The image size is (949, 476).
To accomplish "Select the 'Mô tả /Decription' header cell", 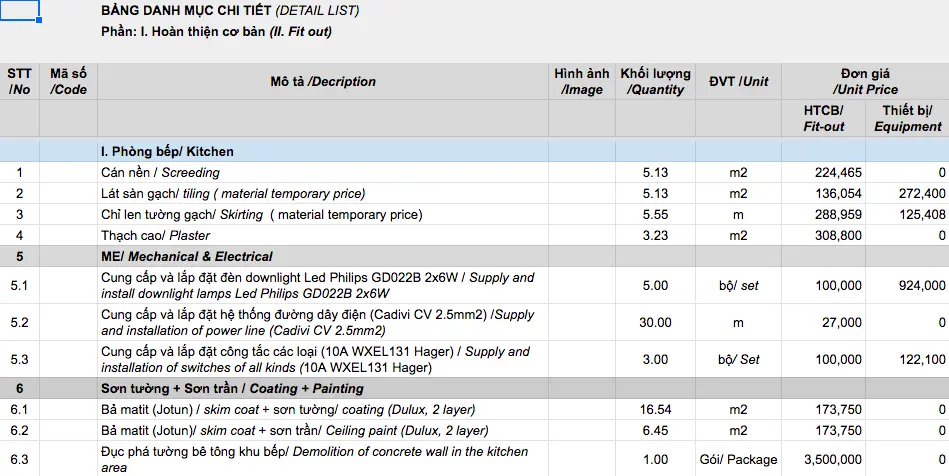I will (323, 82).
